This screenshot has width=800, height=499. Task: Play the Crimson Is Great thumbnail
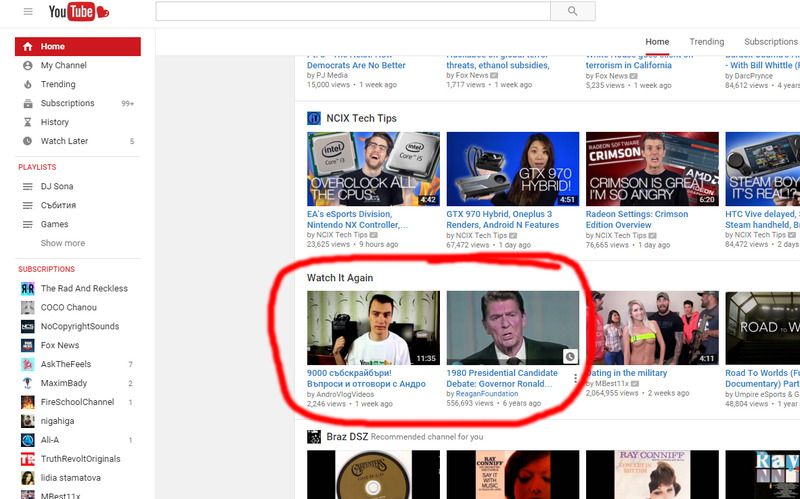click(652, 169)
